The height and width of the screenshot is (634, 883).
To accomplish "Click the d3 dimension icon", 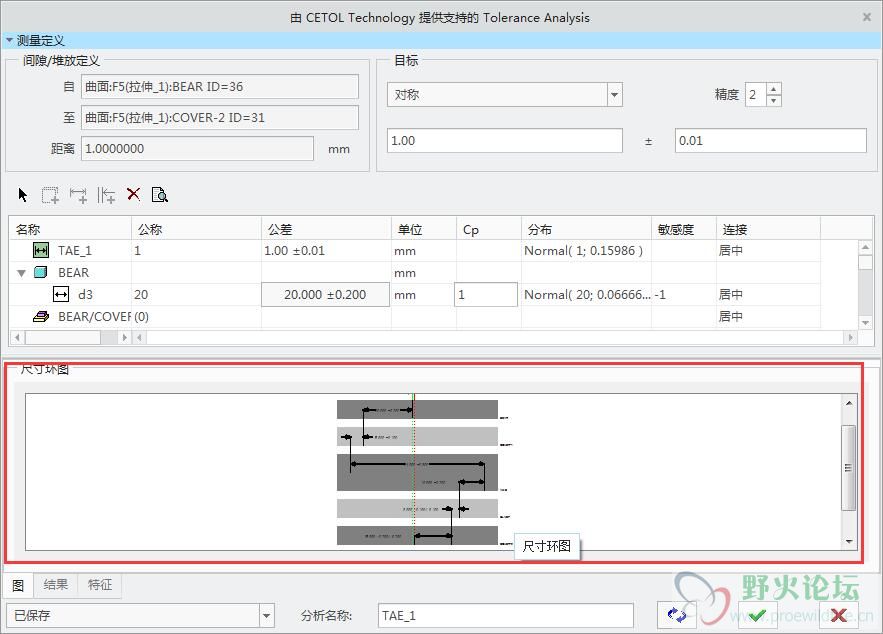I will tap(61, 294).
